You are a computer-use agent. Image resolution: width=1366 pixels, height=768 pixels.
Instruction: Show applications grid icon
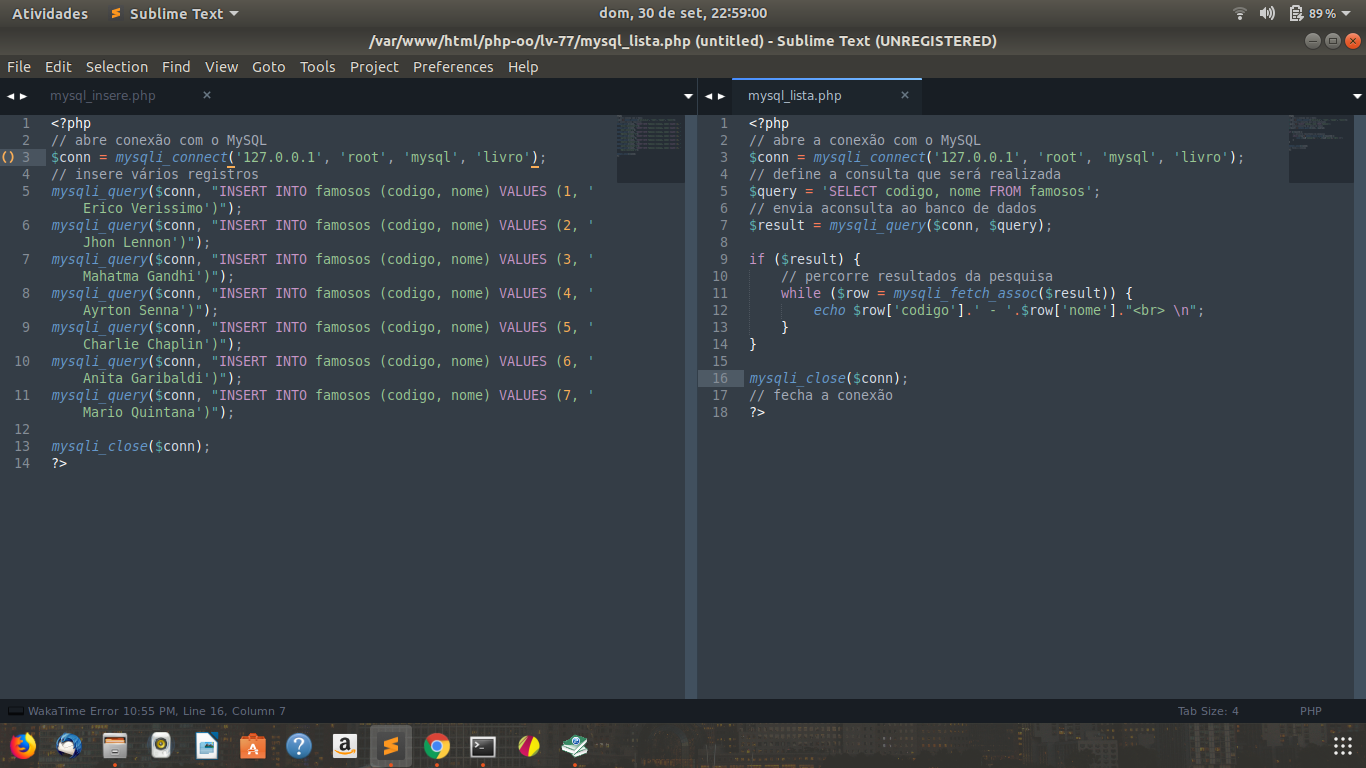click(x=1343, y=746)
